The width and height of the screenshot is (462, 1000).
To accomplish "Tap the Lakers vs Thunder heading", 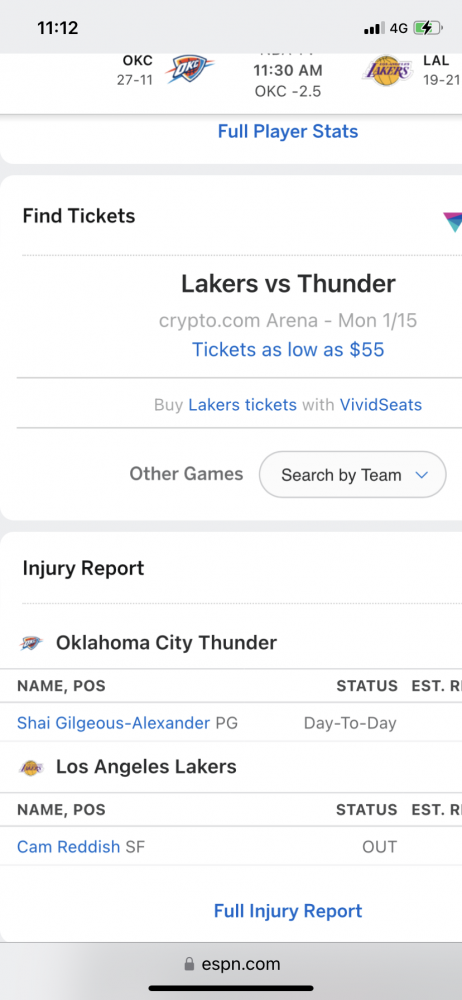I will coord(288,284).
